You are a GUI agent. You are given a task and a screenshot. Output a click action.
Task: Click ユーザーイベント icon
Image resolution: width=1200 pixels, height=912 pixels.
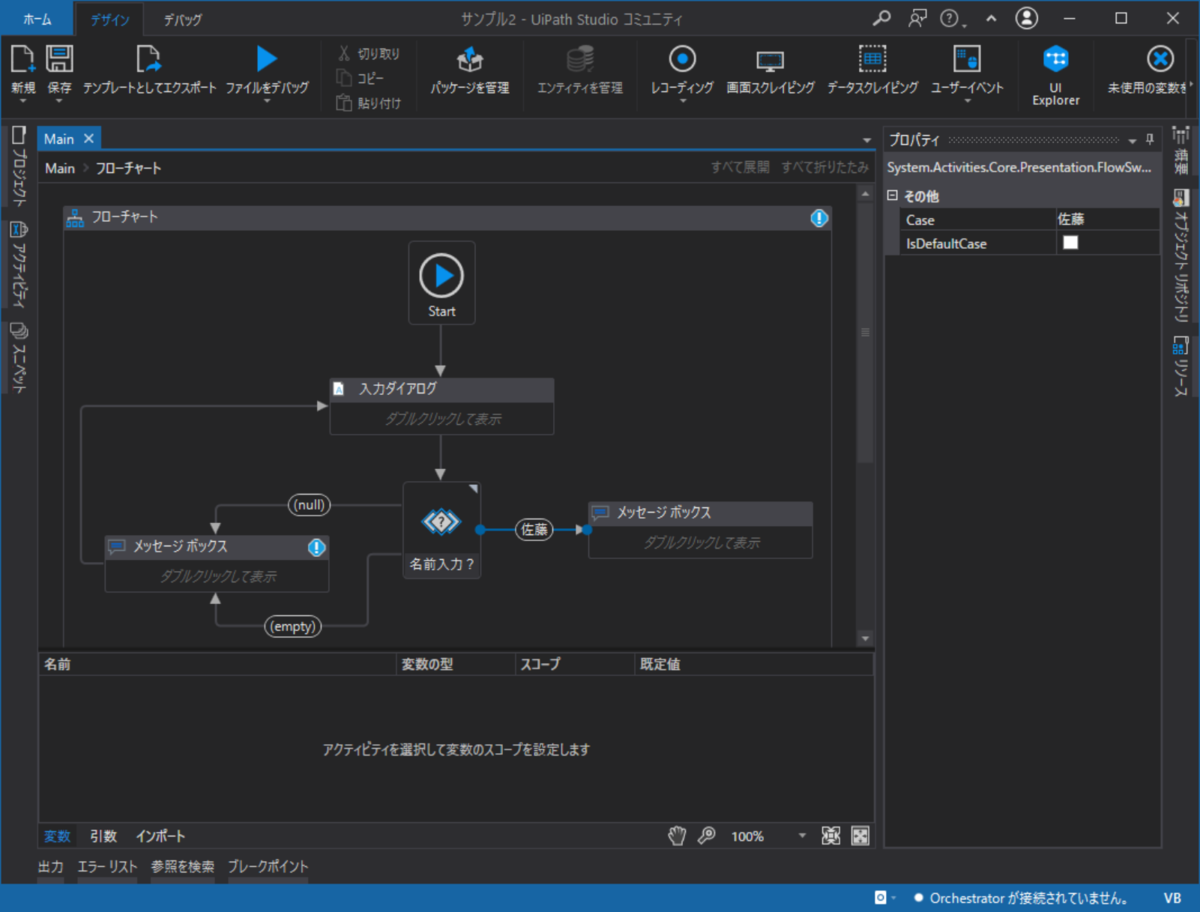(967, 59)
